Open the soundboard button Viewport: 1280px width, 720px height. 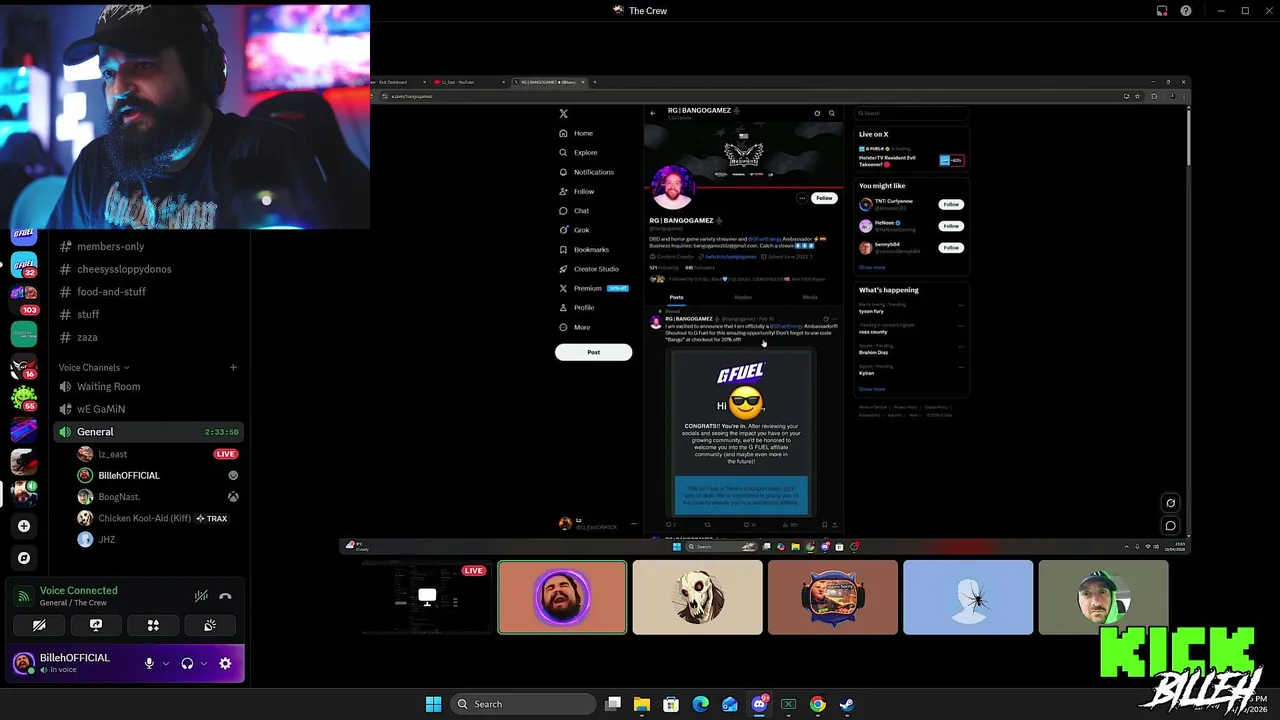pyautogui.click(x=210, y=625)
